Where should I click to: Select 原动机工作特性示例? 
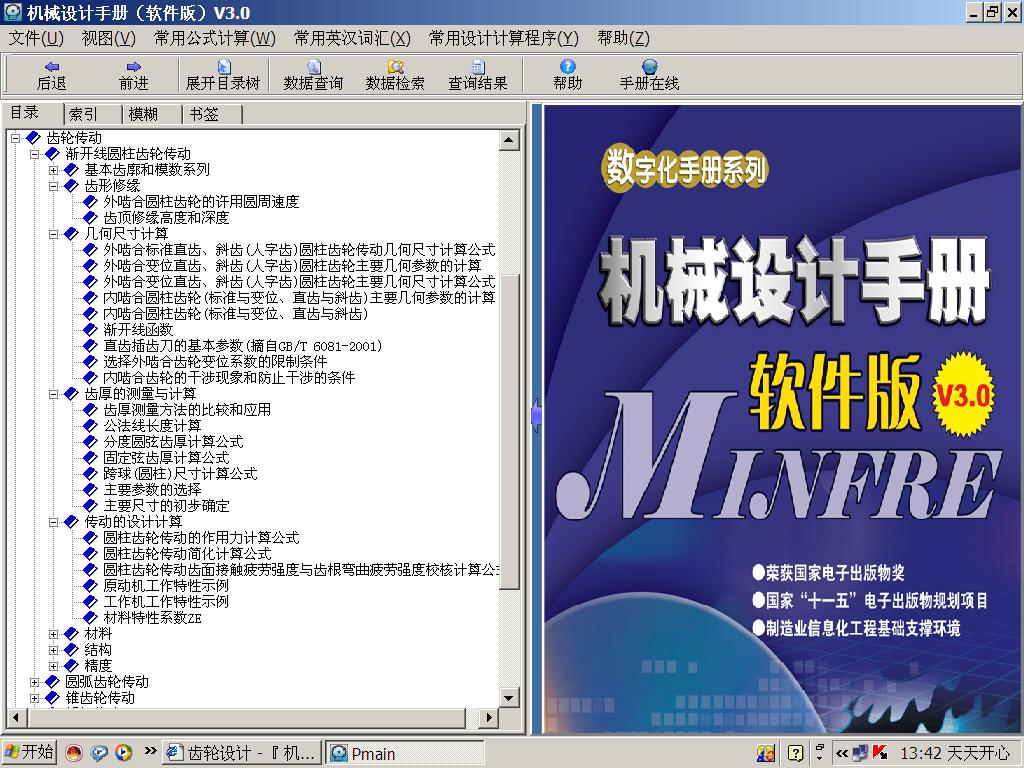pyautogui.click(x=166, y=586)
